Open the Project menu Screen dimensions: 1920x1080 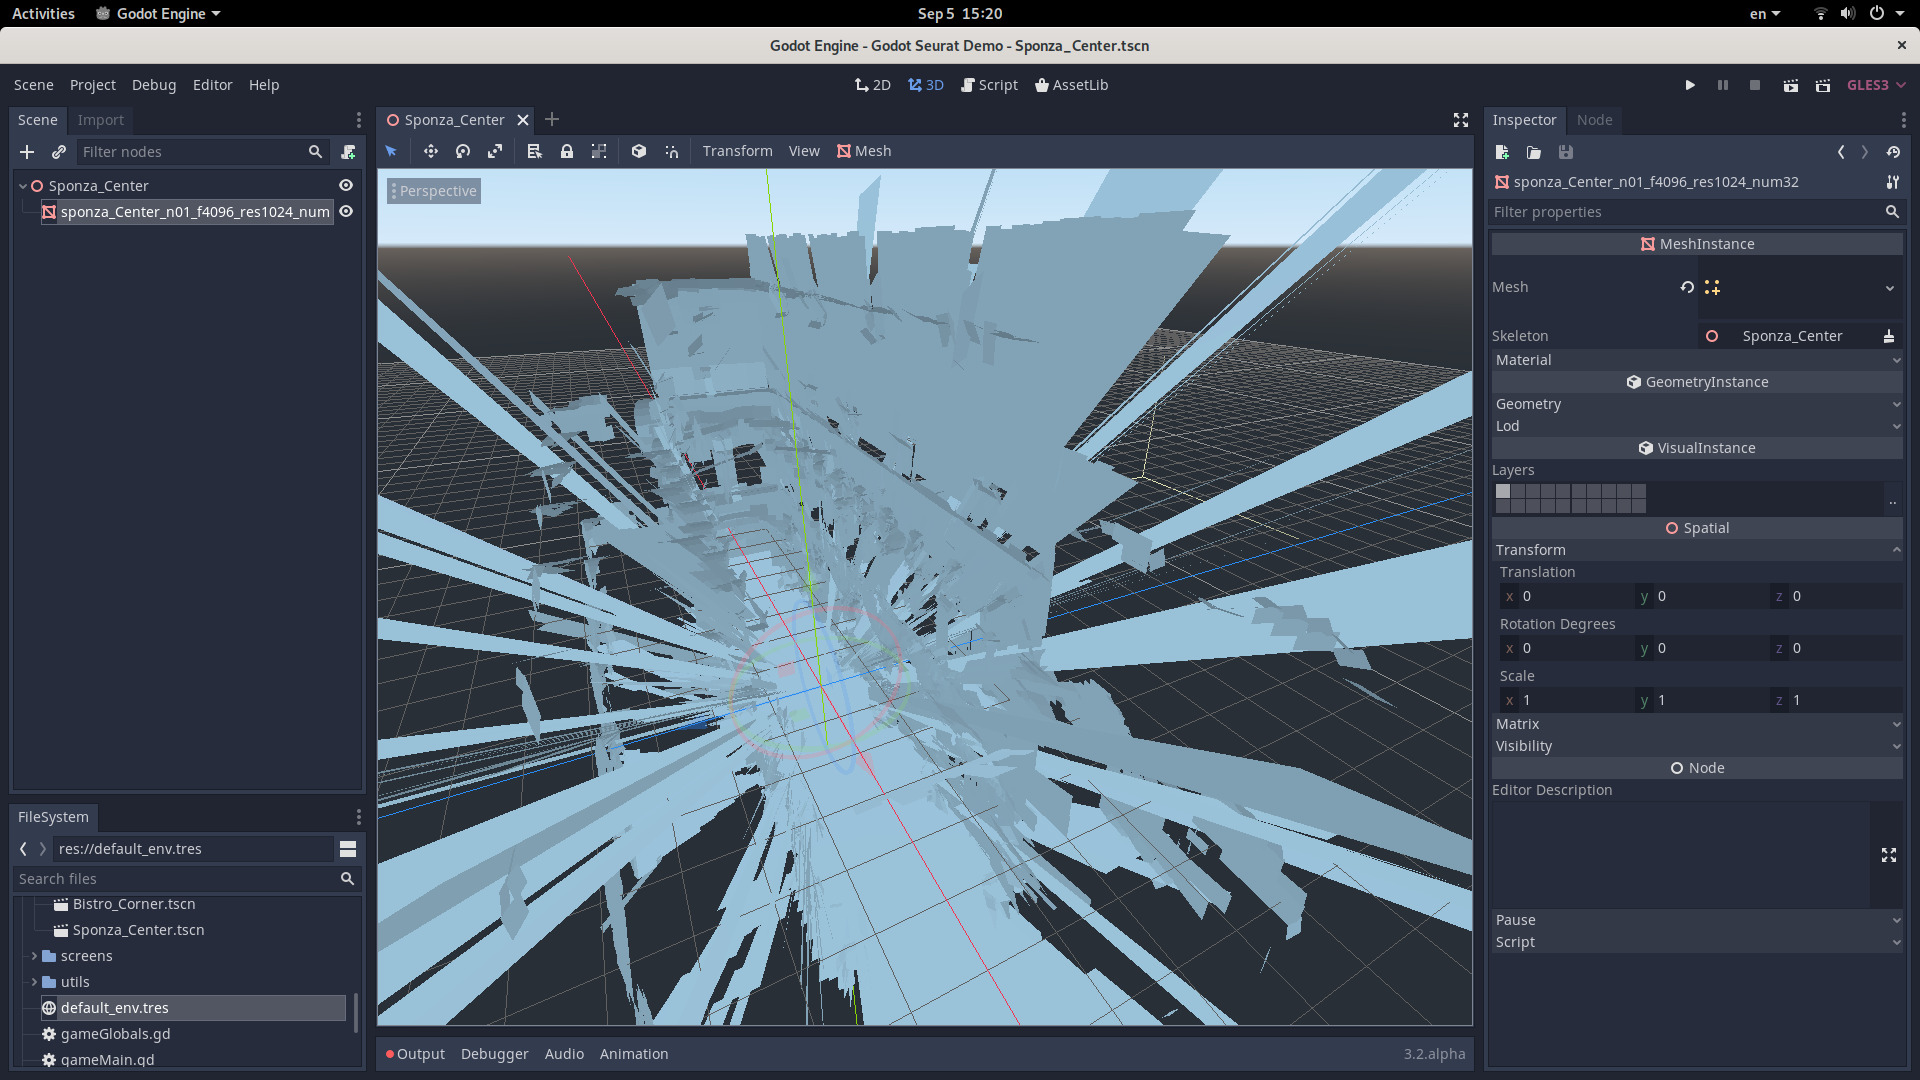[93, 85]
